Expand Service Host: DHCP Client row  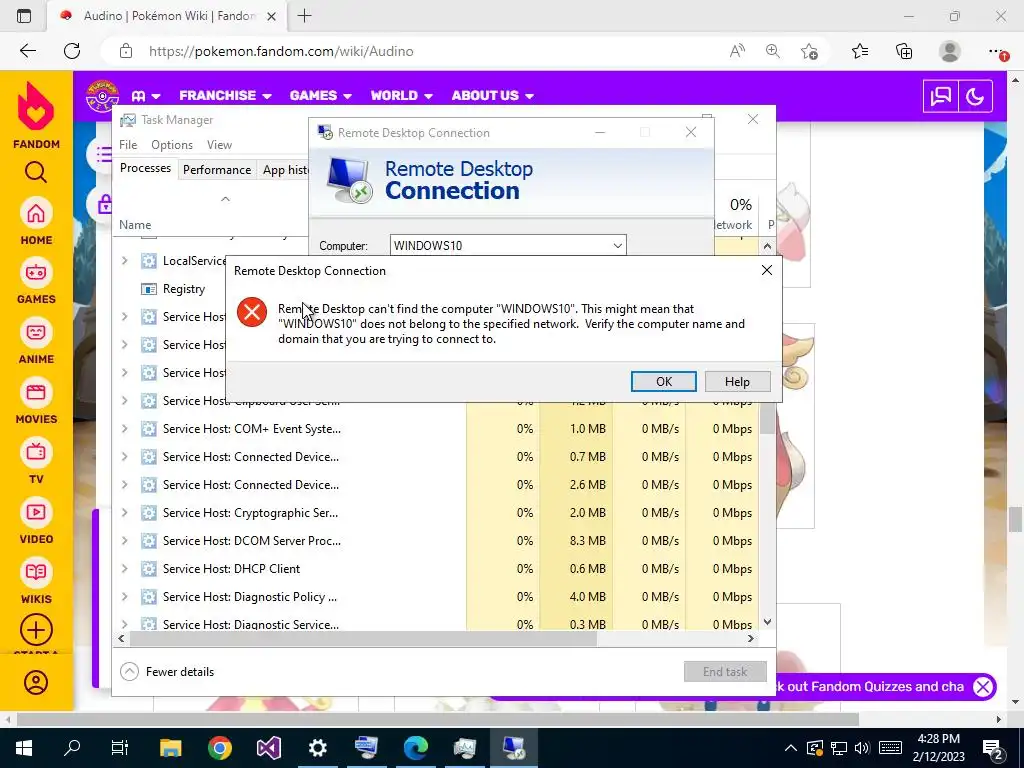click(124, 569)
